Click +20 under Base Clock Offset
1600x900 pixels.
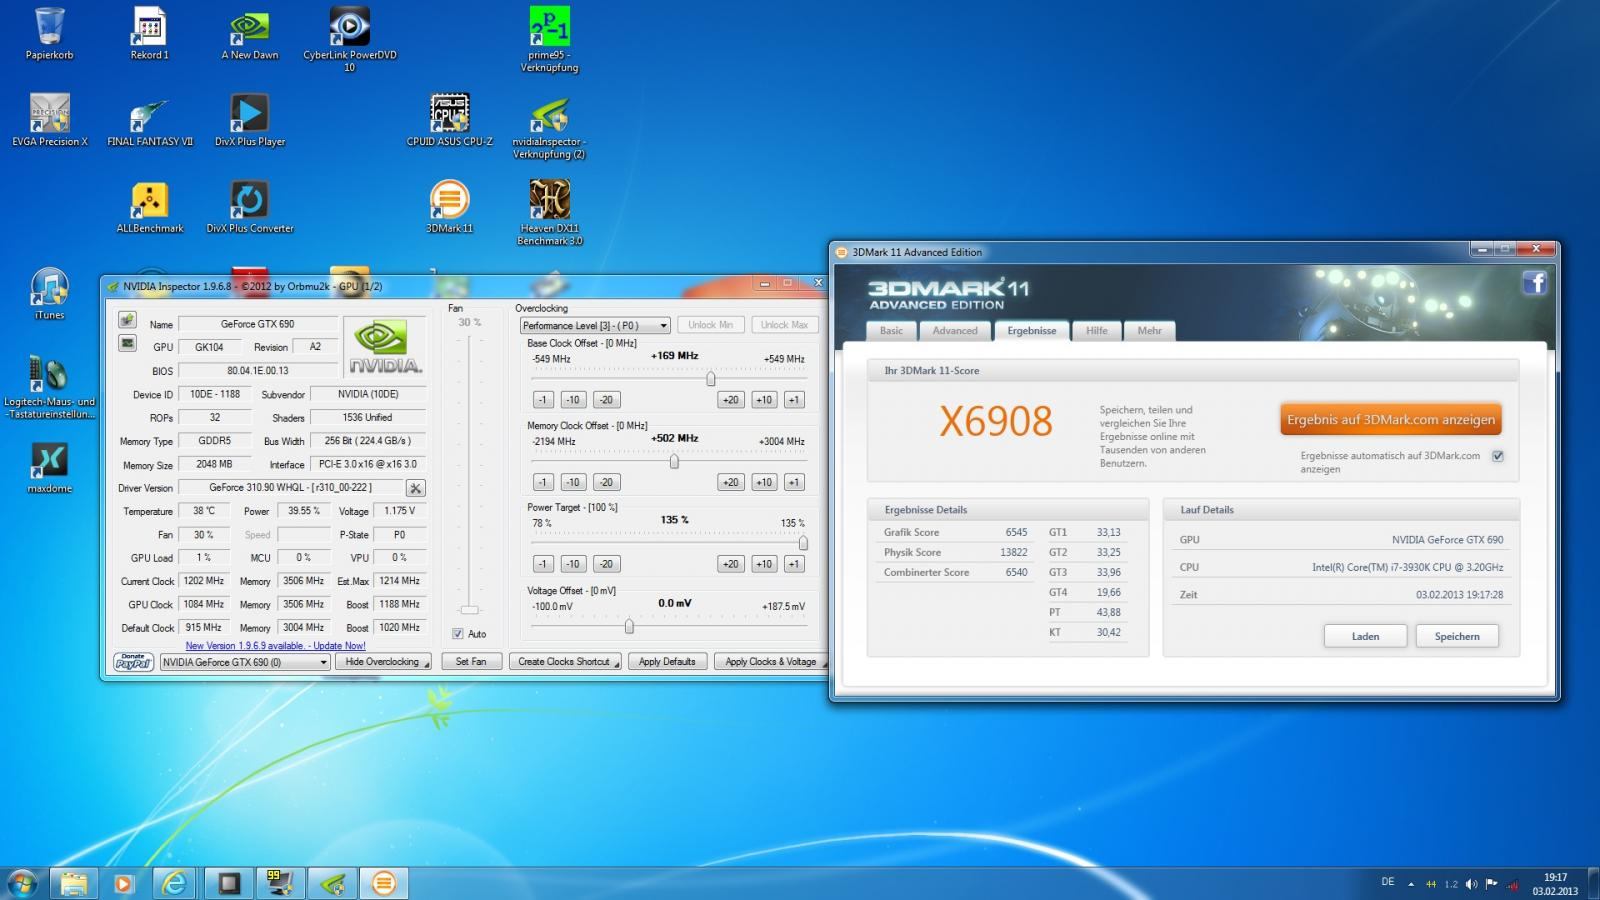[x=731, y=400]
